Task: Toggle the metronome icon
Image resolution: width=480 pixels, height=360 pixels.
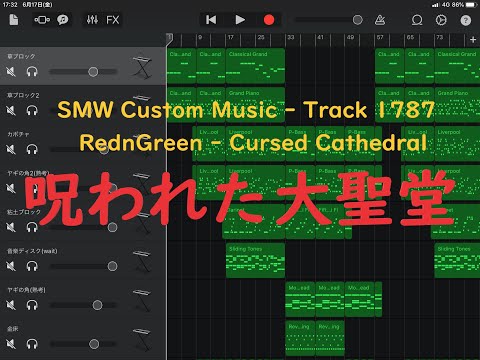Action: pos(380,20)
